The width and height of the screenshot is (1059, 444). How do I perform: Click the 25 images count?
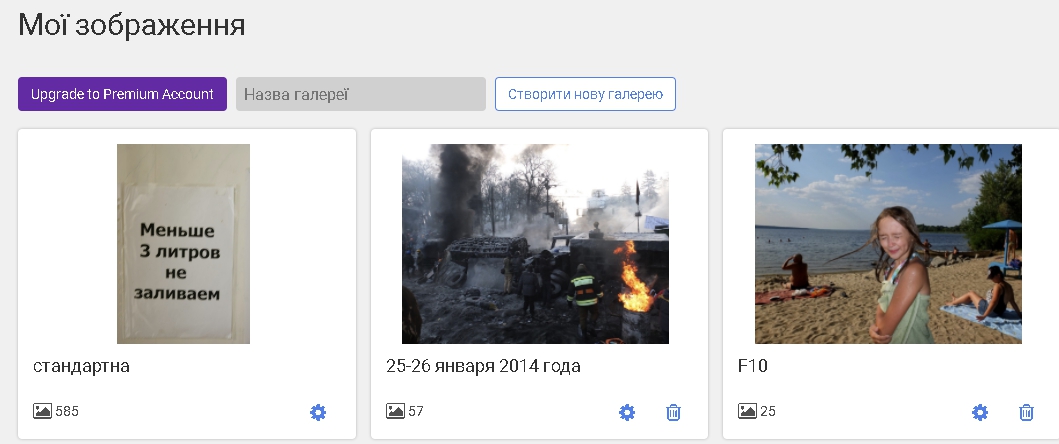(768, 411)
